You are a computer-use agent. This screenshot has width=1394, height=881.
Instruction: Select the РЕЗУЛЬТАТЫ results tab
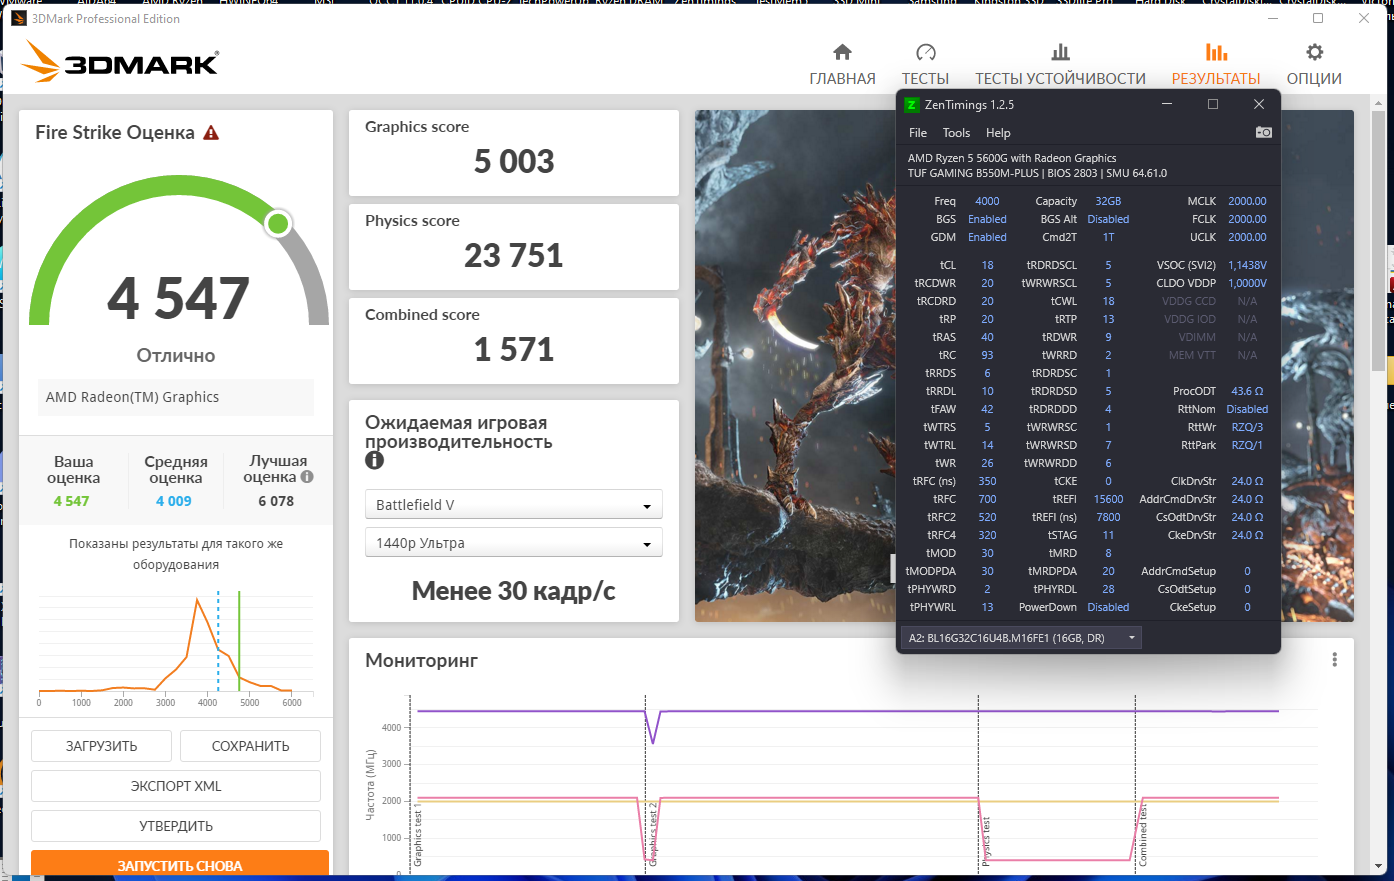coord(1216,65)
